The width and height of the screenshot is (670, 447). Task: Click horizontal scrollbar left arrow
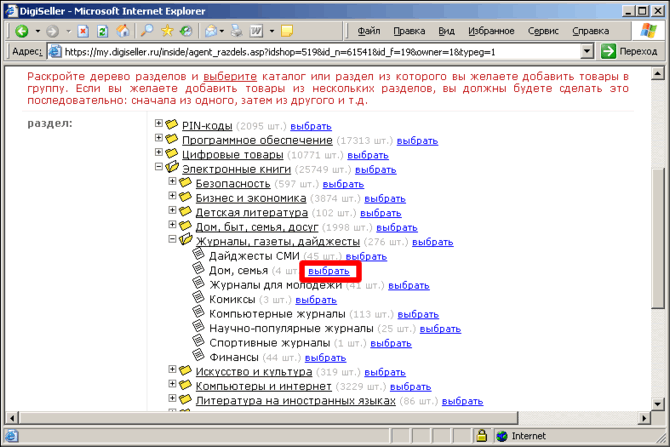[12, 418]
